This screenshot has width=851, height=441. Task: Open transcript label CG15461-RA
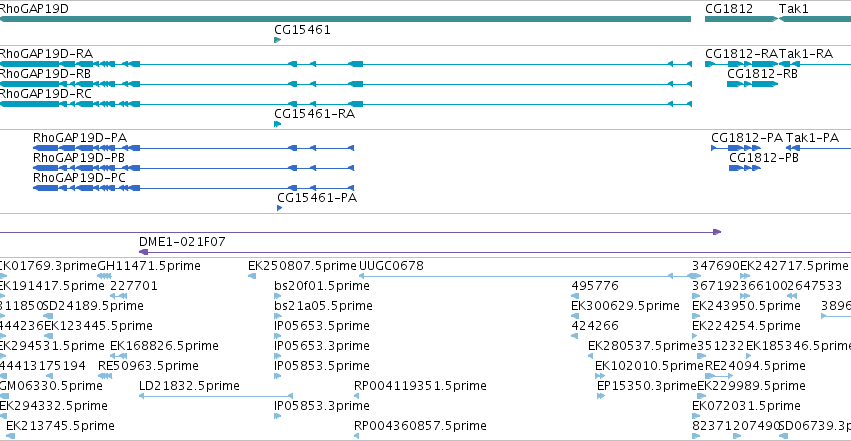[x=314, y=113]
